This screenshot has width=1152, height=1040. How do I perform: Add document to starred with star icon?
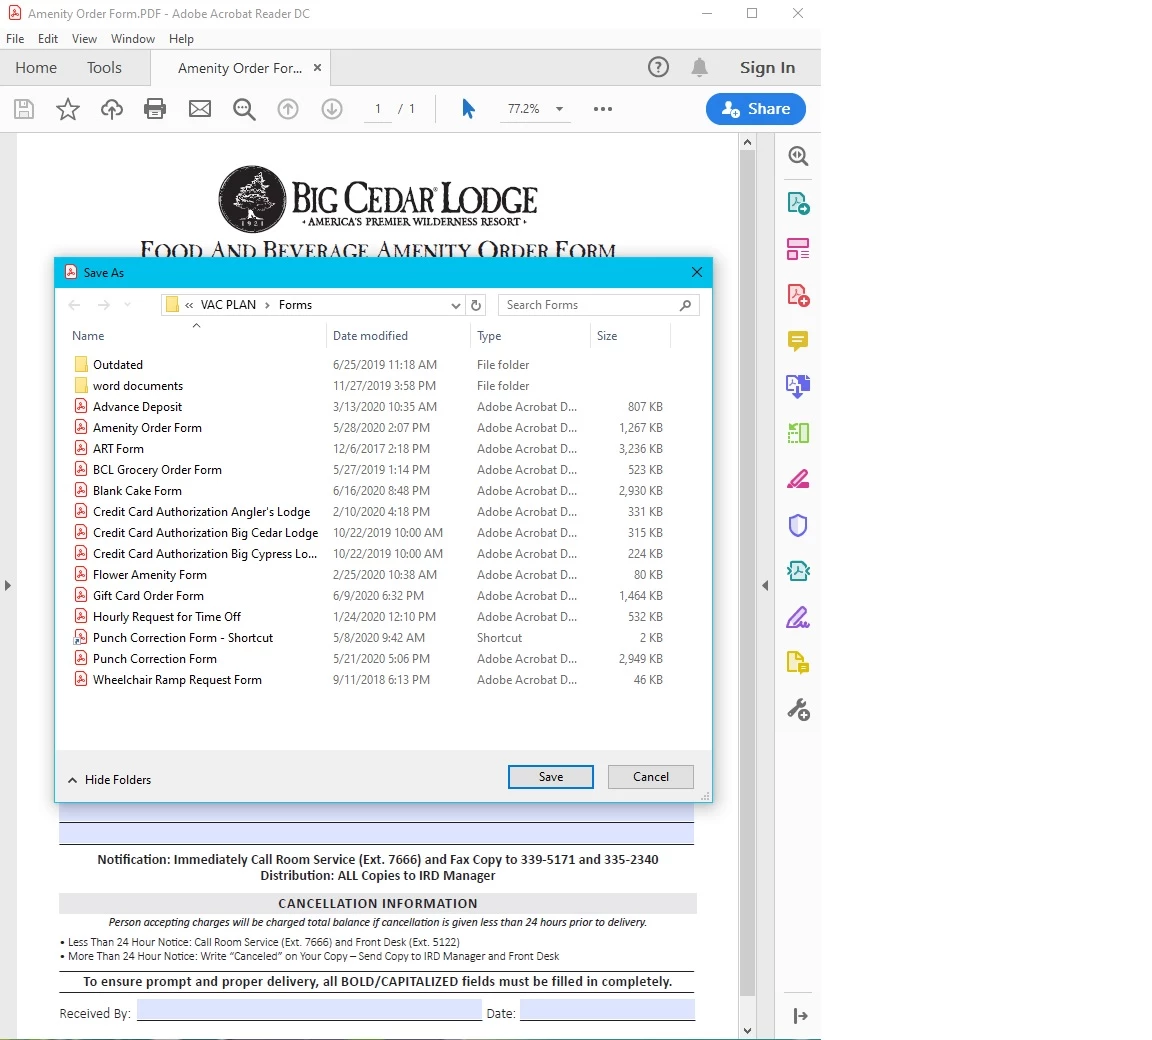(68, 109)
